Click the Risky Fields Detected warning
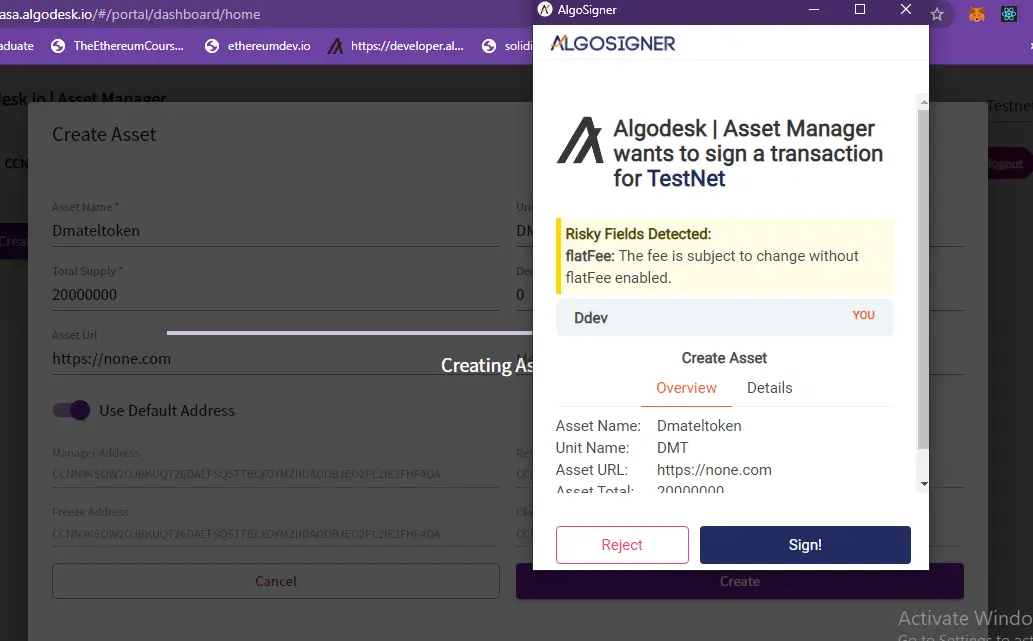The image size is (1033, 641). click(x=725, y=256)
